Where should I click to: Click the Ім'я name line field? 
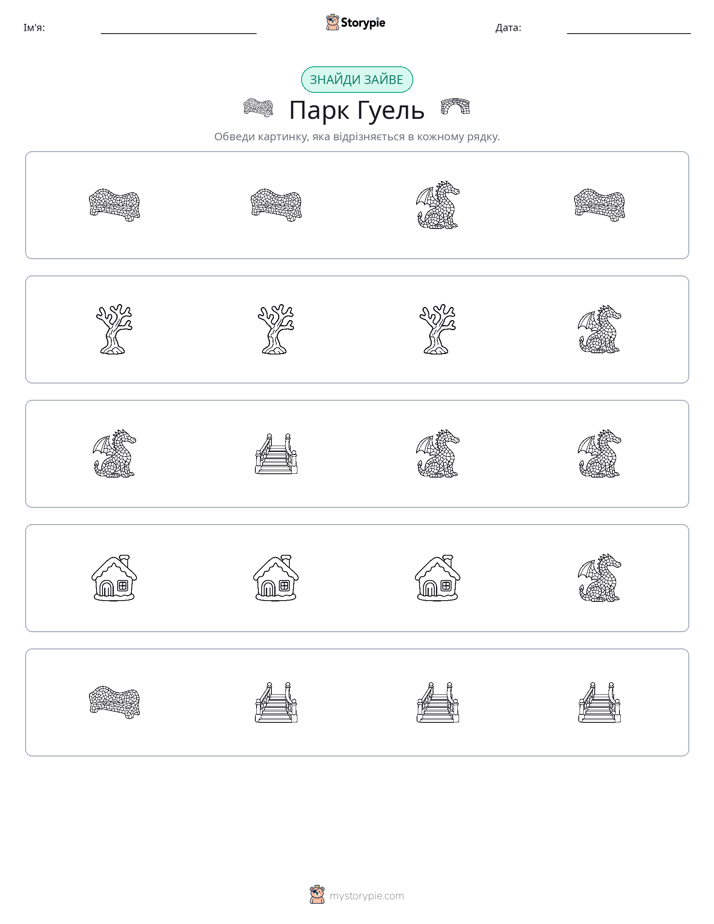pos(178,28)
